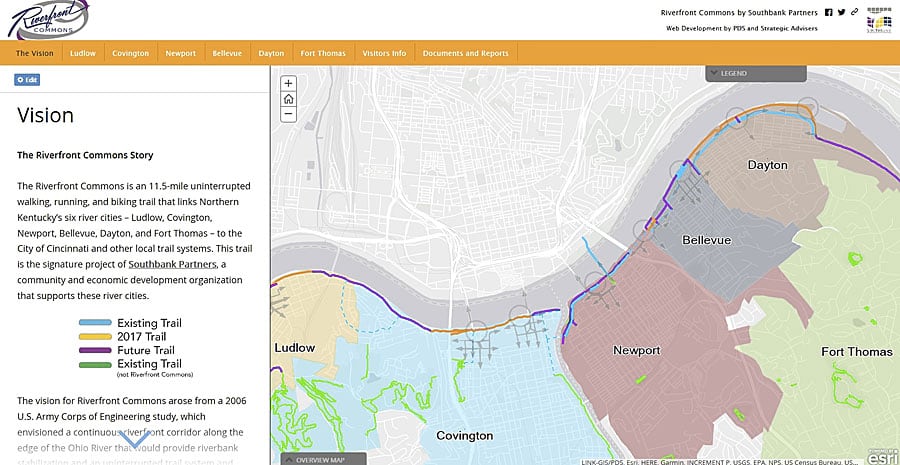Click the Bellevue label on the map

point(707,240)
